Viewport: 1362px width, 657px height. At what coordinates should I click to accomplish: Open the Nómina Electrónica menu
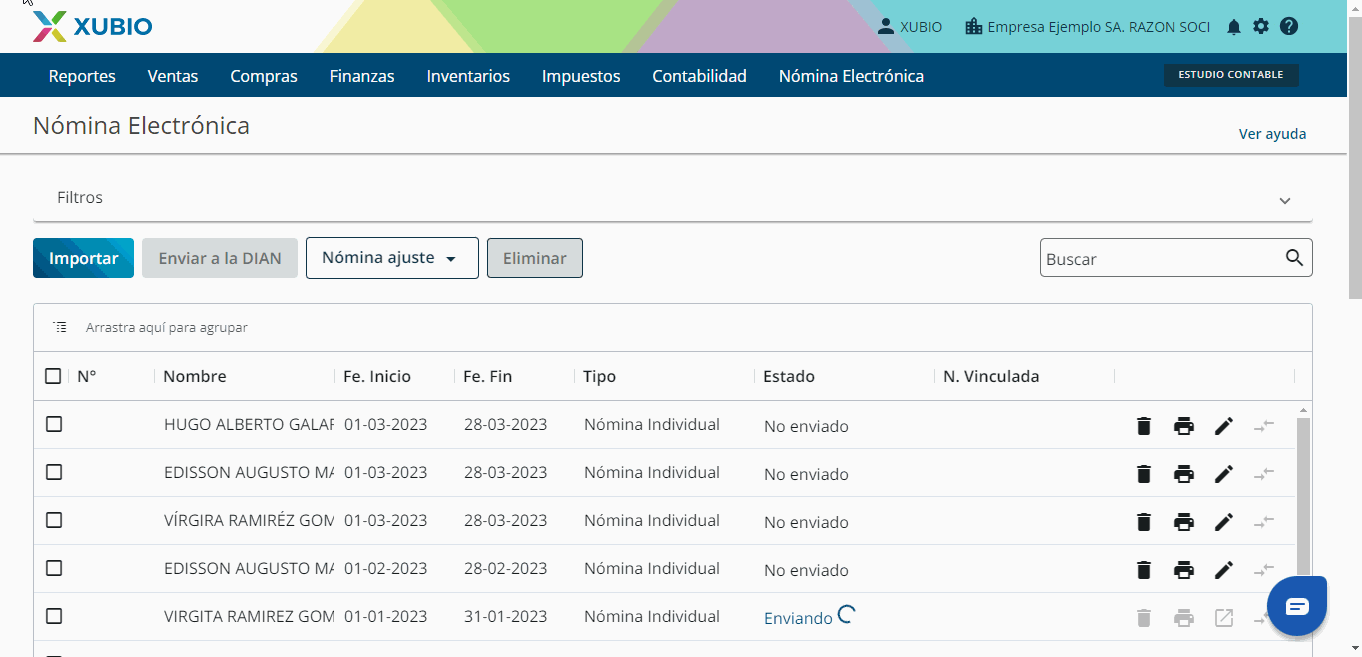[851, 76]
